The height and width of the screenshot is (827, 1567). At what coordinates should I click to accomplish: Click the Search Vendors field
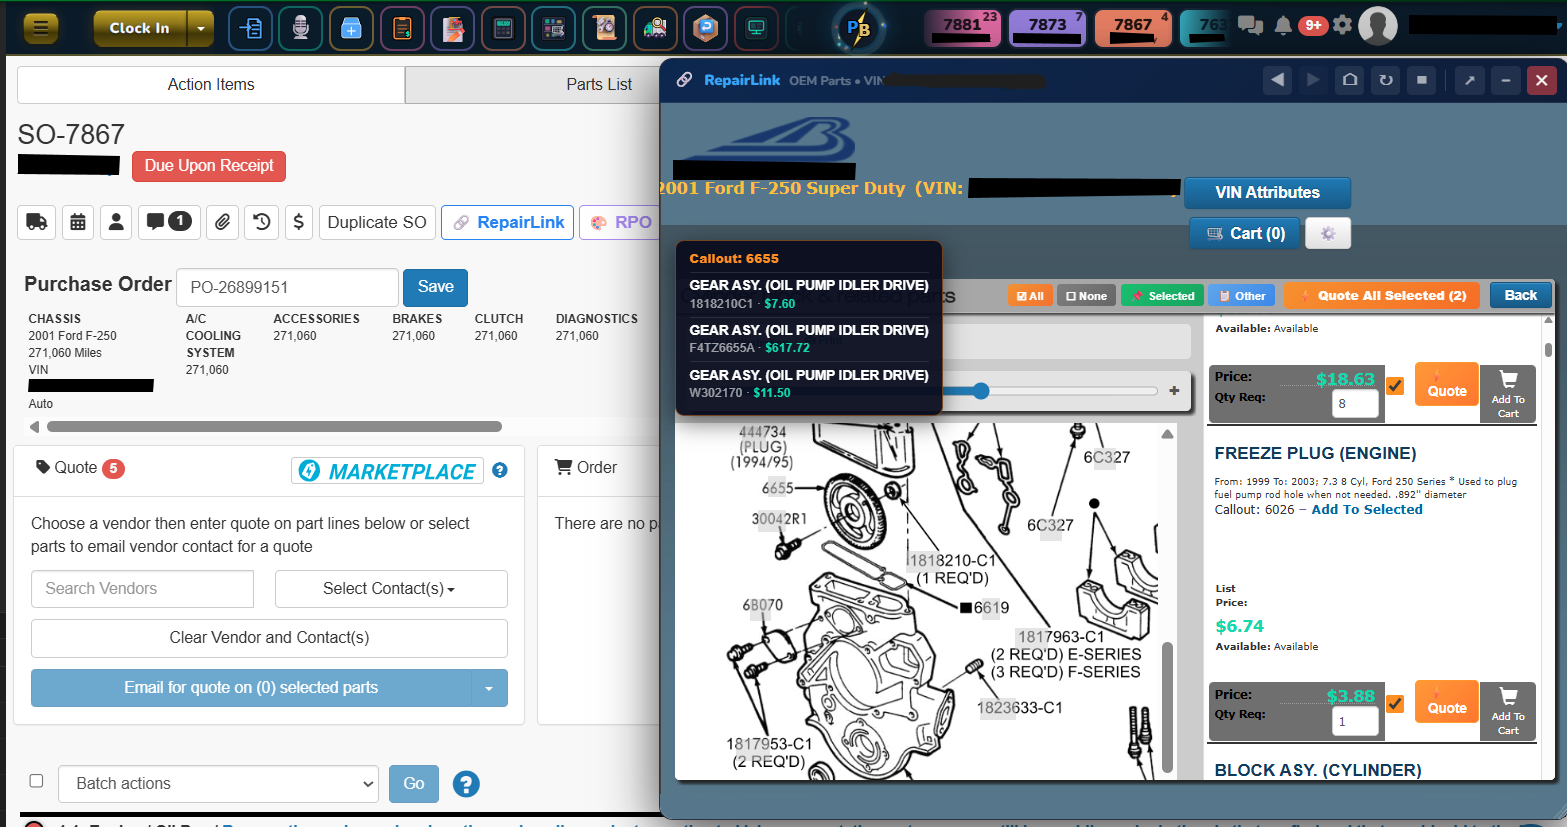(142, 589)
